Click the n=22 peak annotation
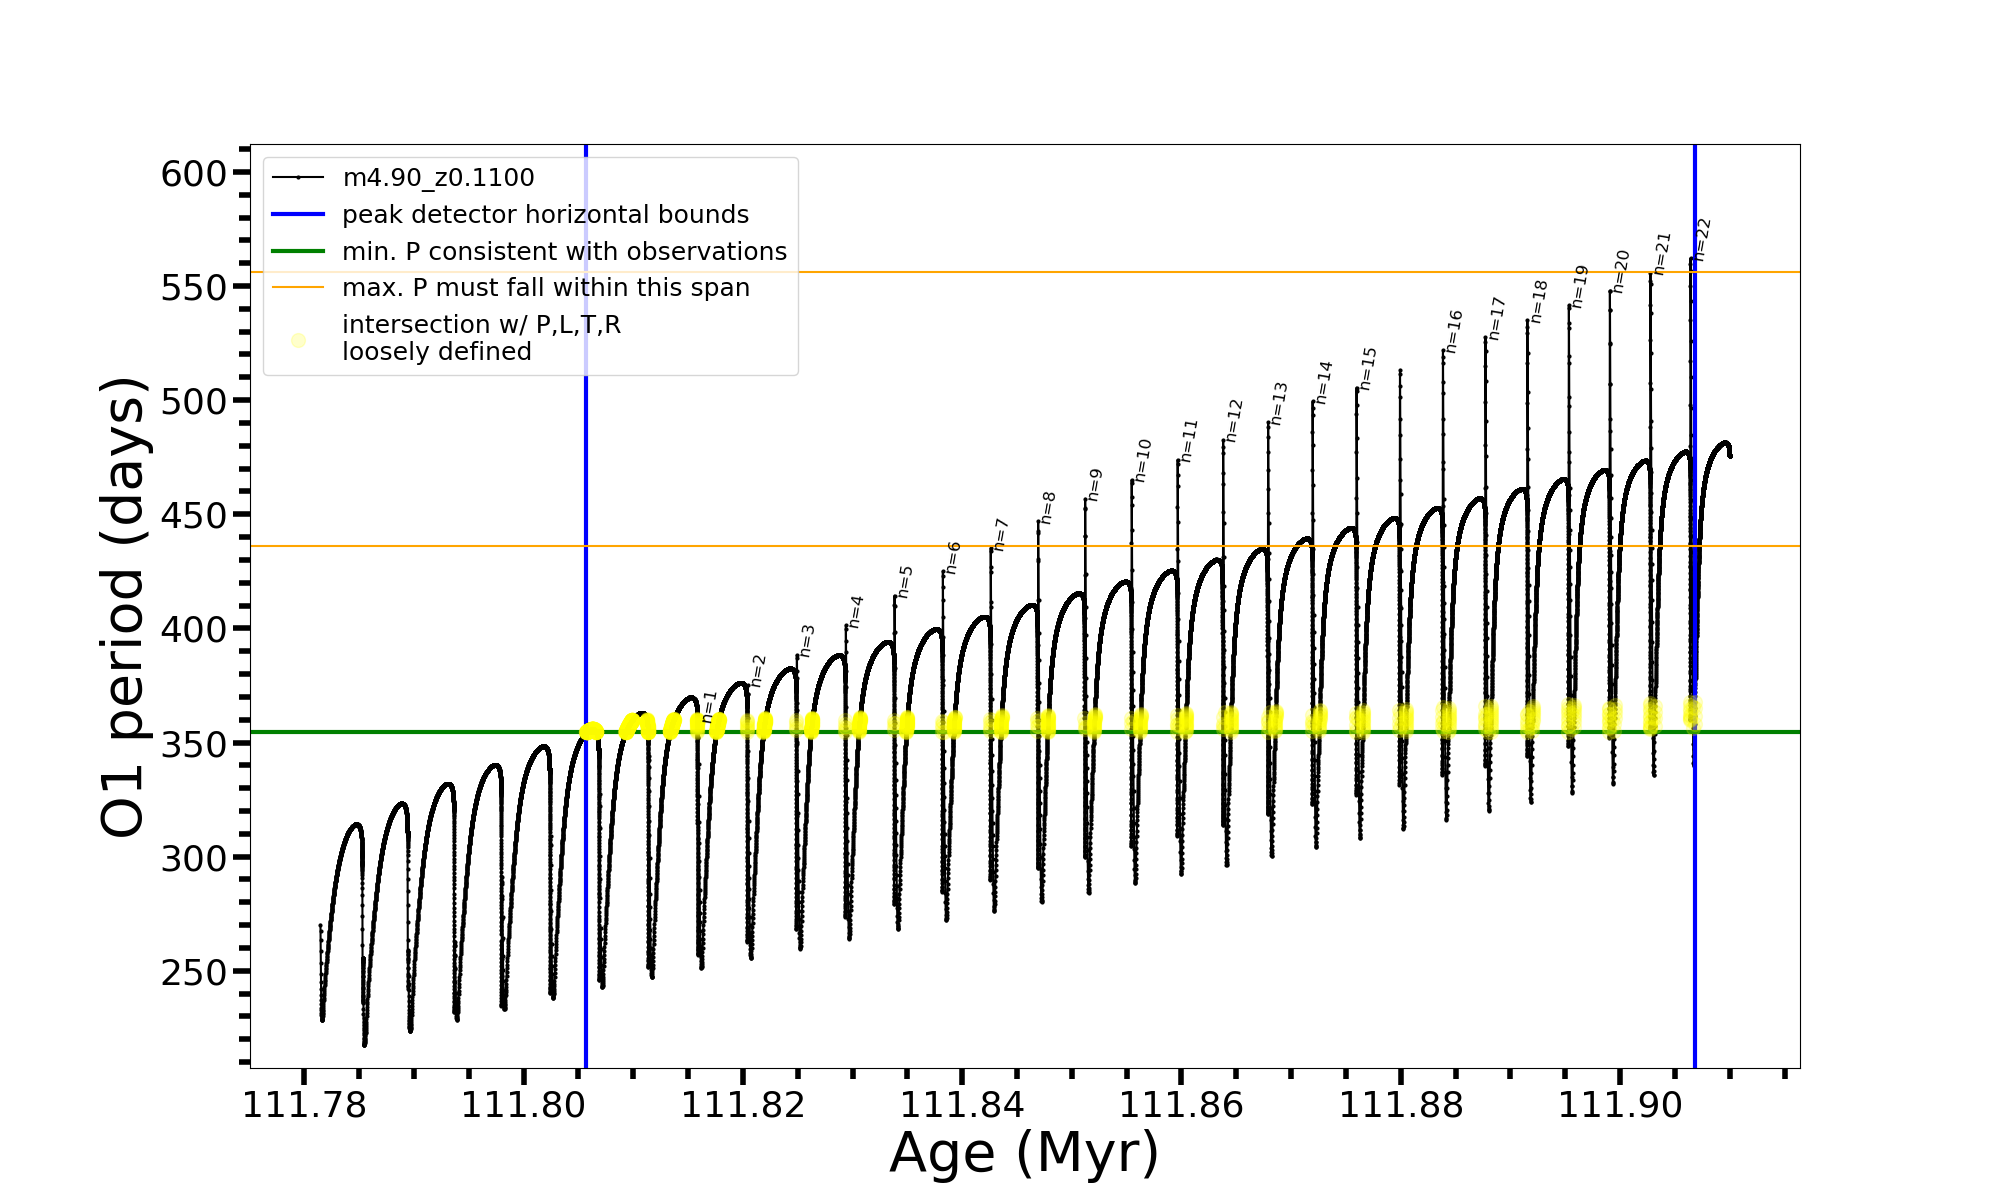Viewport: 2000px width, 1200px height. coord(1703,240)
